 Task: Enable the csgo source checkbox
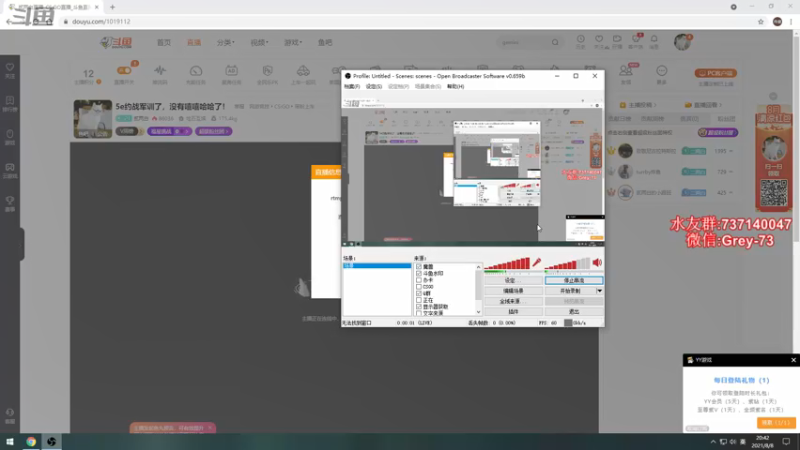pyautogui.click(x=419, y=287)
